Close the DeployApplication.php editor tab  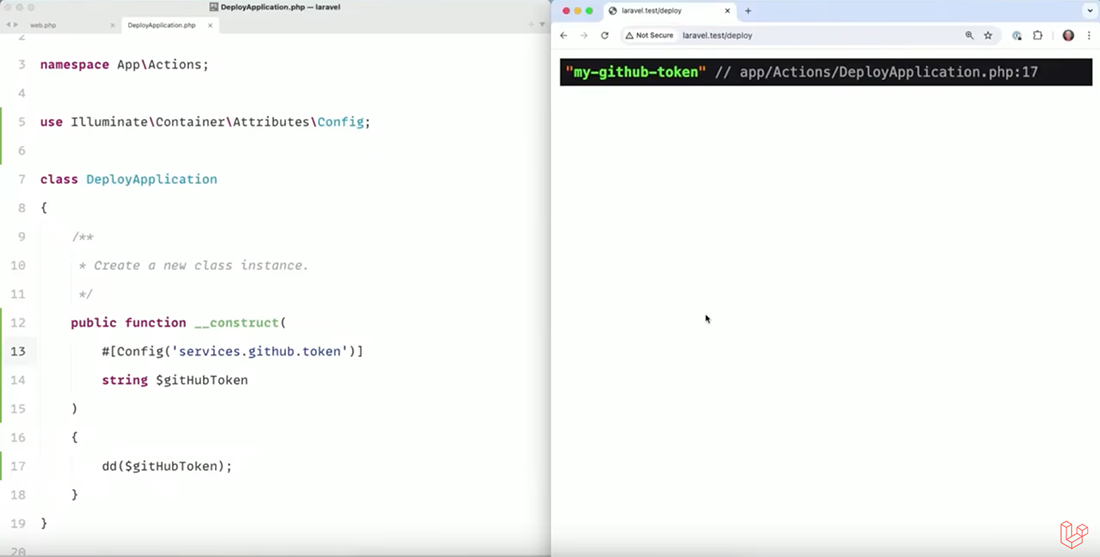[x=210, y=25]
